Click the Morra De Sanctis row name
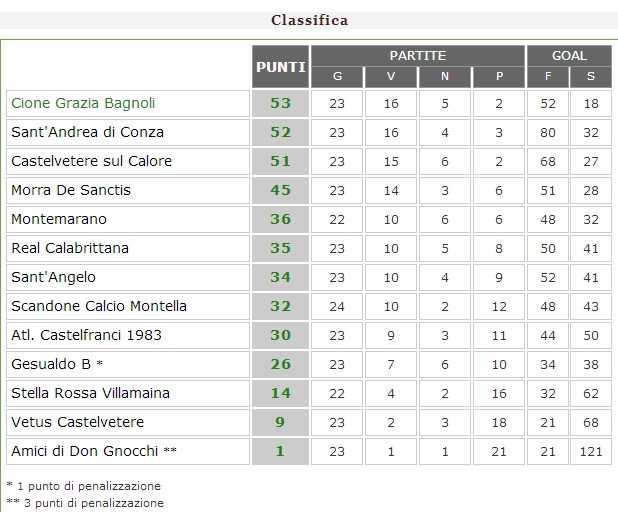 71,190
